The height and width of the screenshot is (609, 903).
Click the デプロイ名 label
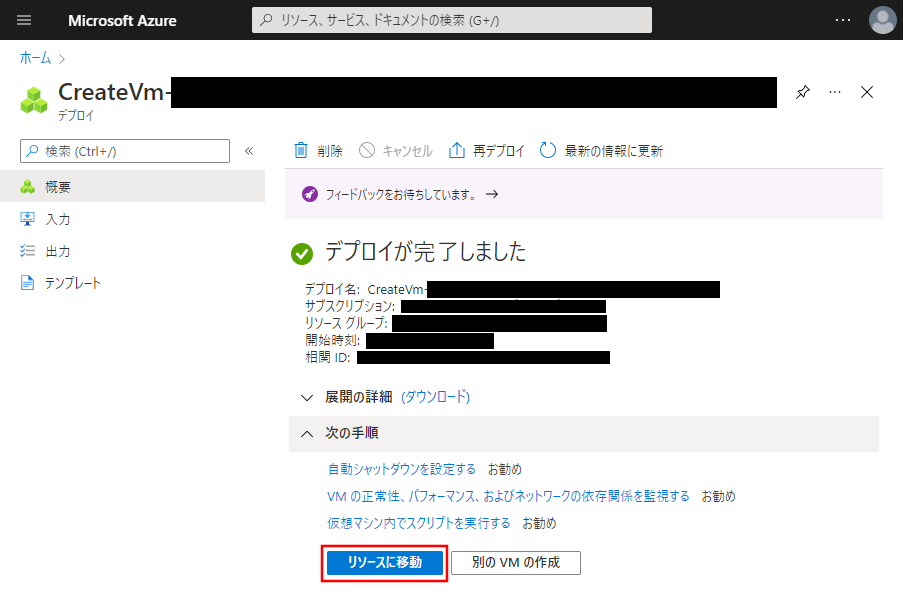point(332,289)
